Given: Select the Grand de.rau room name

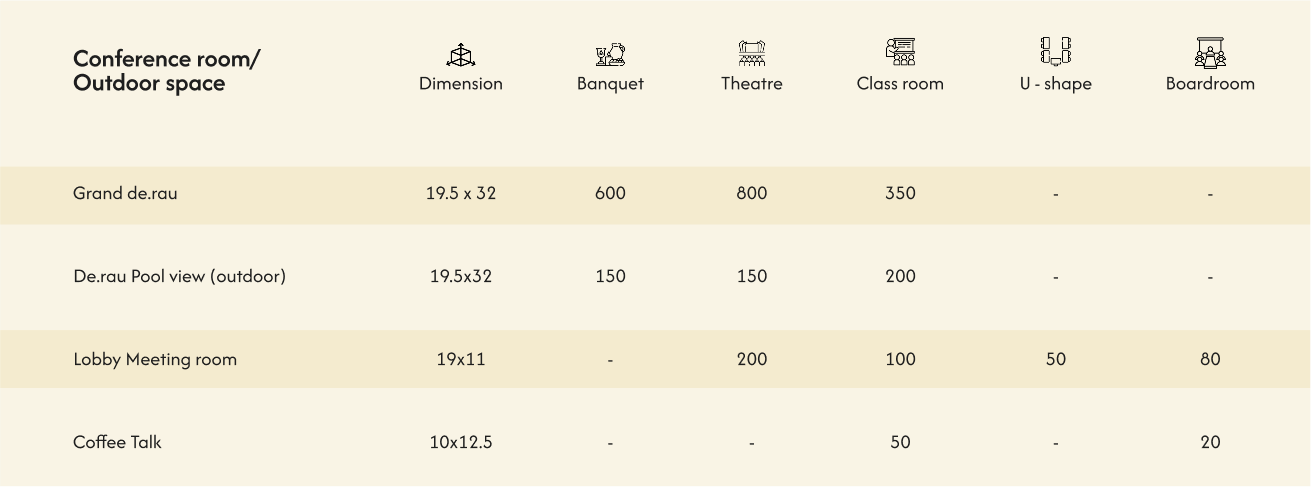Looking at the screenshot, I should pos(125,194).
